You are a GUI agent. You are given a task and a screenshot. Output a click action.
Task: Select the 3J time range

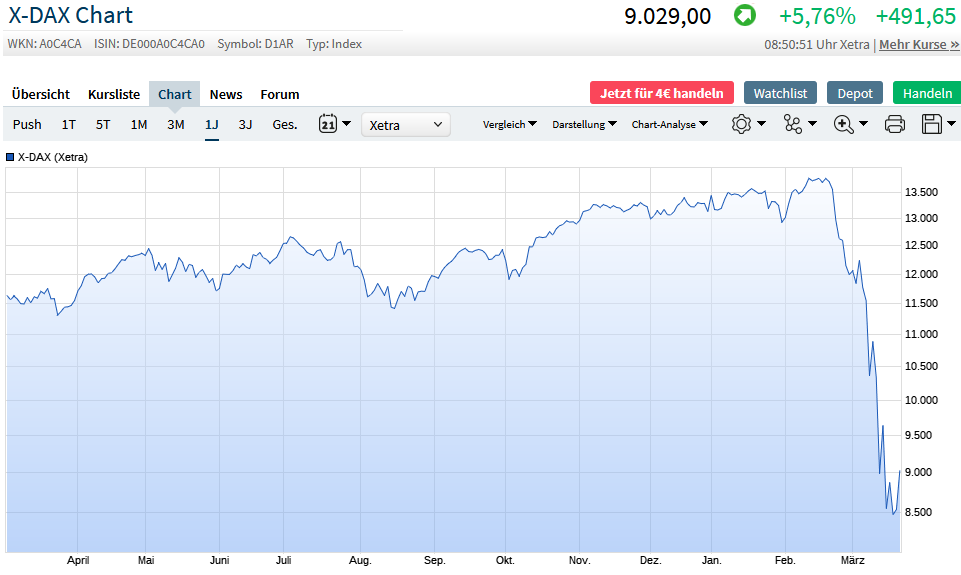click(x=245, y=124)
